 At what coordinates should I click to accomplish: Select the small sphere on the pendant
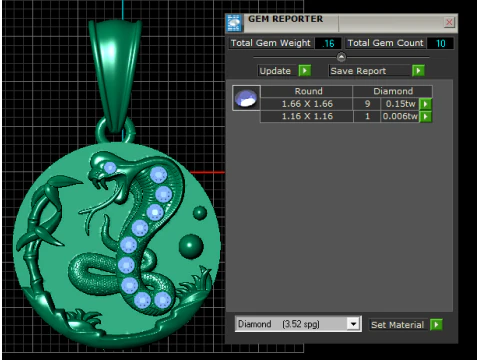pos(200,213)
